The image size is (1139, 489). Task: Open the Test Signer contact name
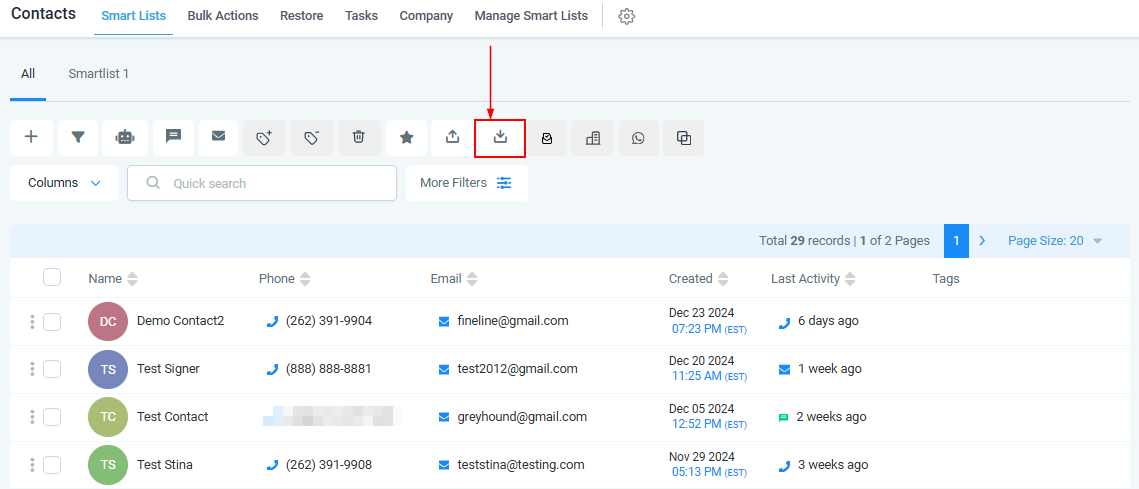click(169, 368)
